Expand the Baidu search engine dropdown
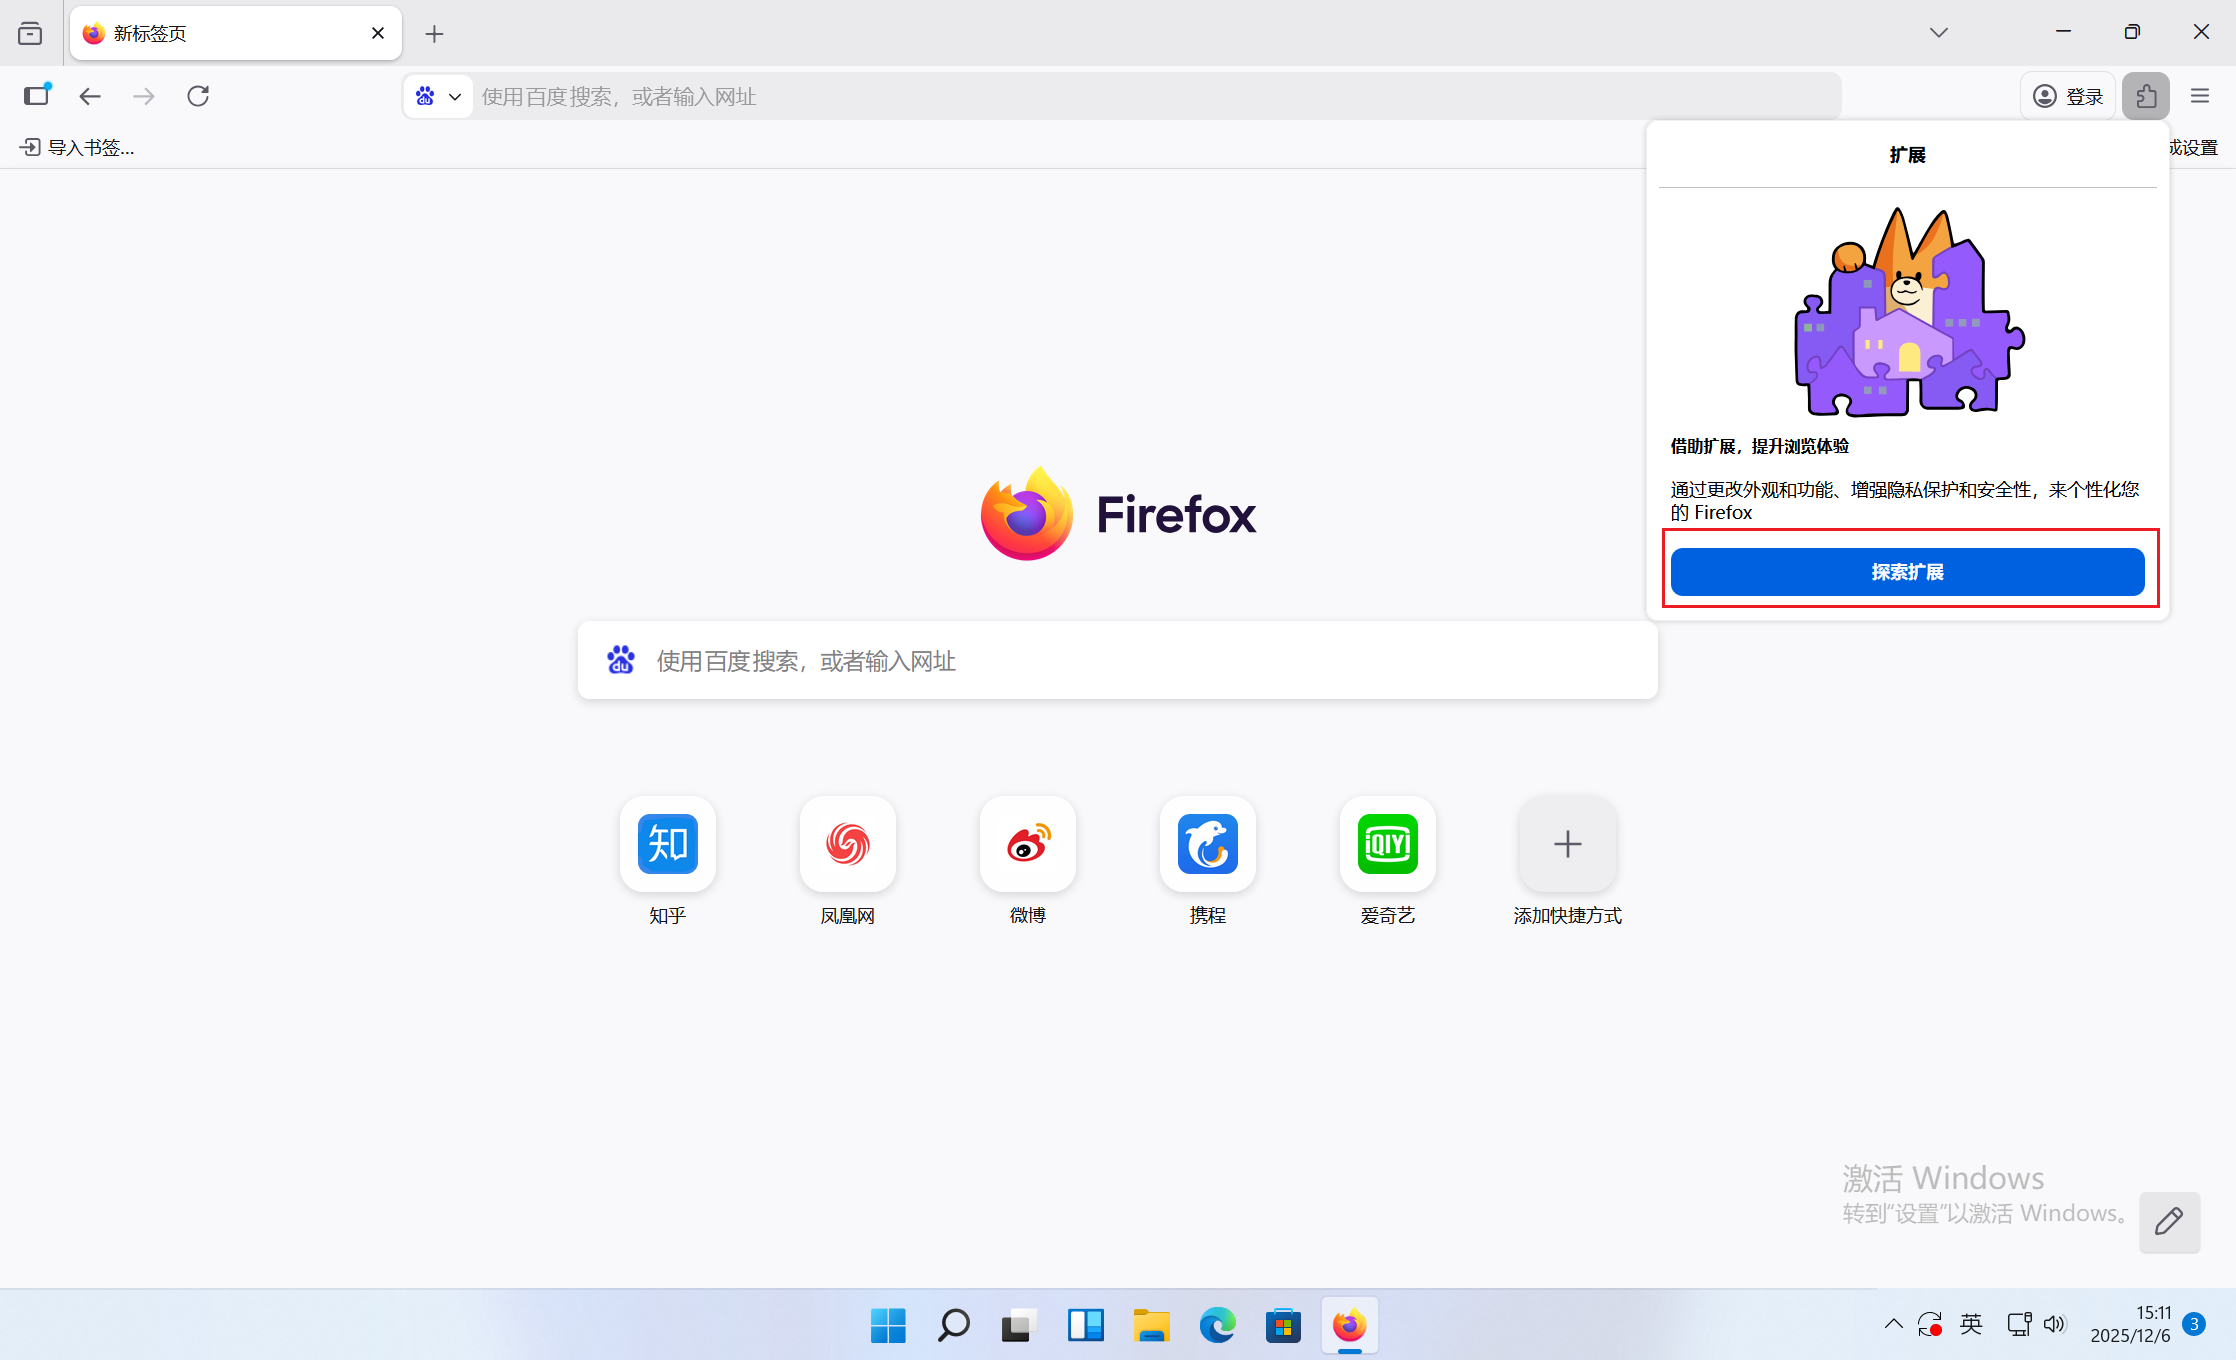 (x=438, y=96)
